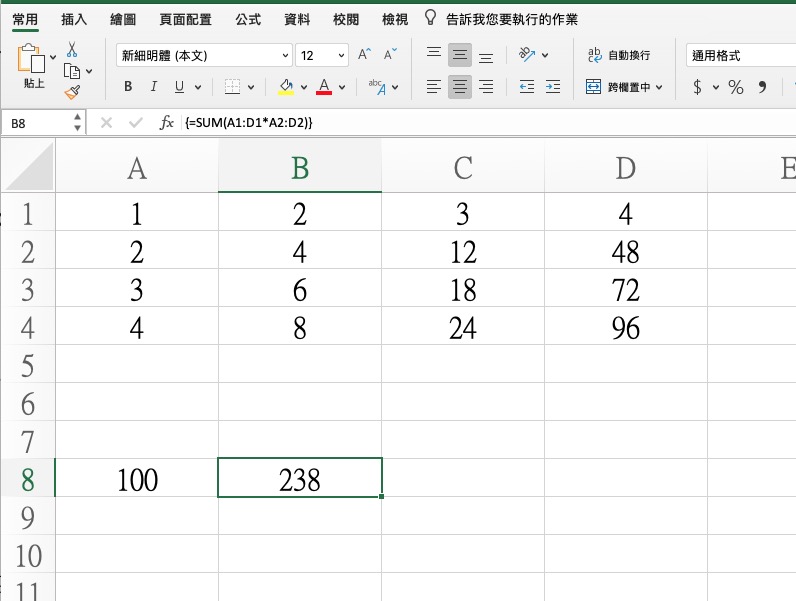This screenshot has height=601, width=796.
Task: Click the phonetic guide abc icon
Action: click(377, 87)
